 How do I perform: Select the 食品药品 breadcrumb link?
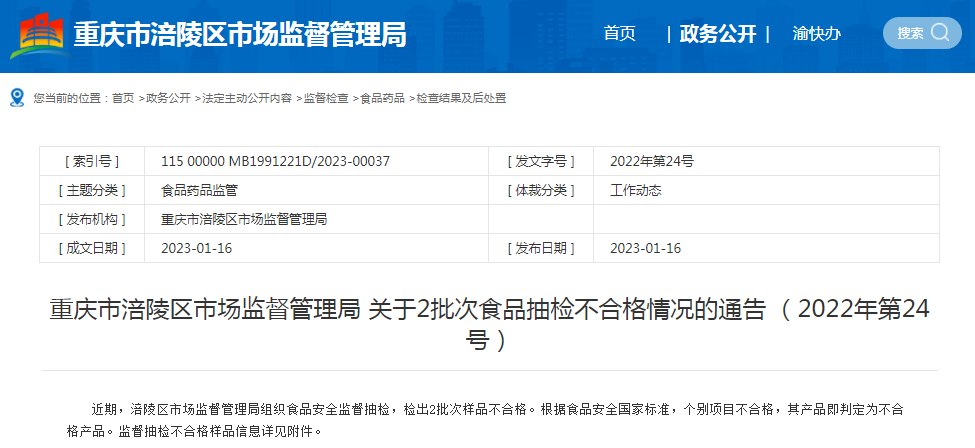pos(382,98)
